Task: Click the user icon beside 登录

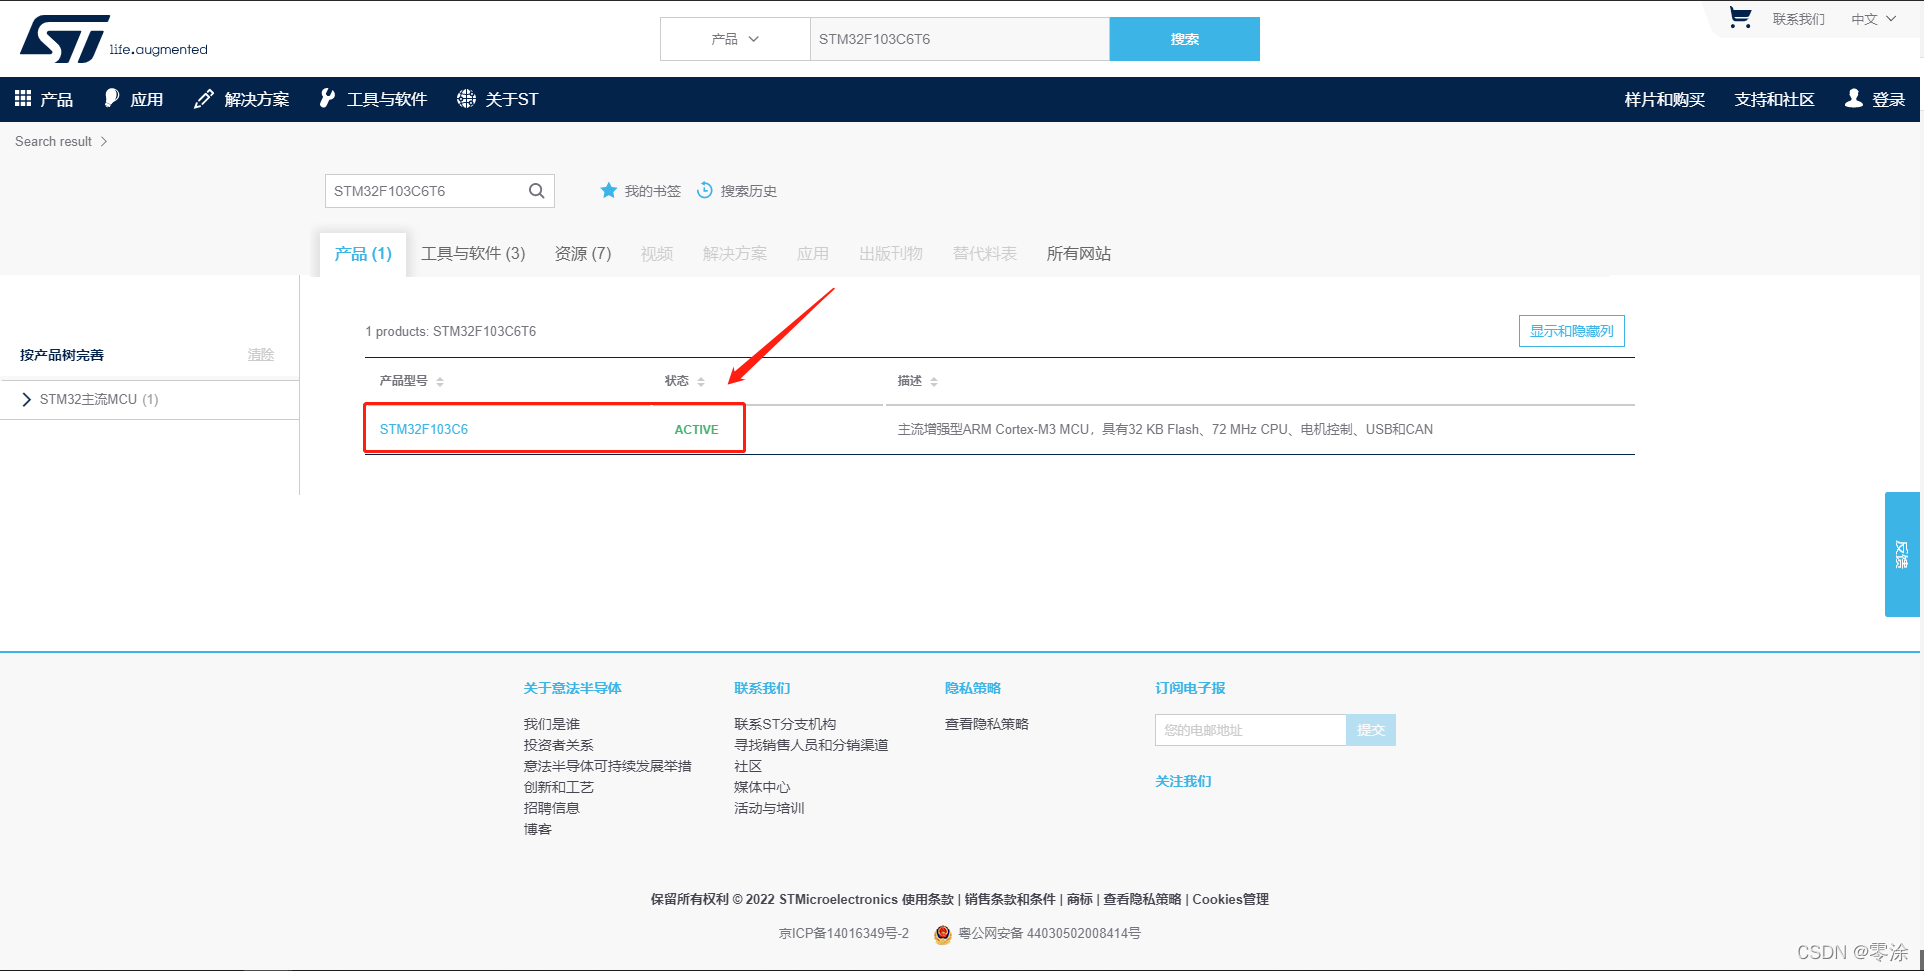Action: 1854,98
